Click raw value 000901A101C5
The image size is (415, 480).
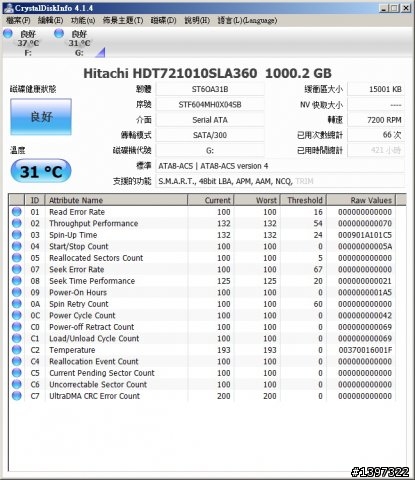click(x=365, y=235)
